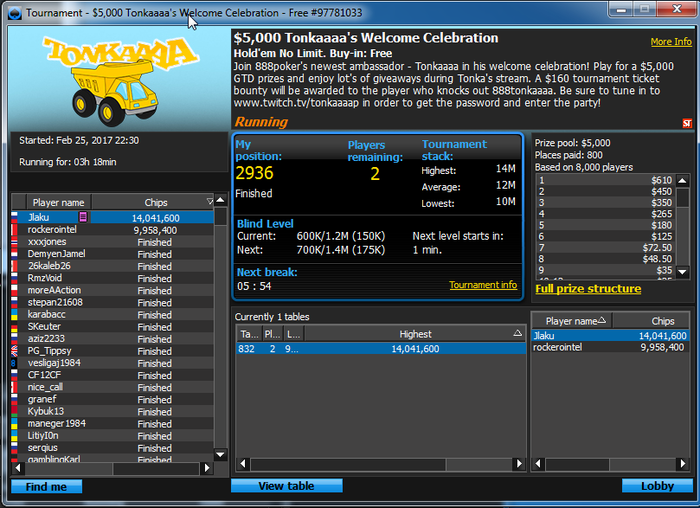This screenshot has width=700, height=508.
Task: Select LitiyI0n player row
Action: coord(112,436)
